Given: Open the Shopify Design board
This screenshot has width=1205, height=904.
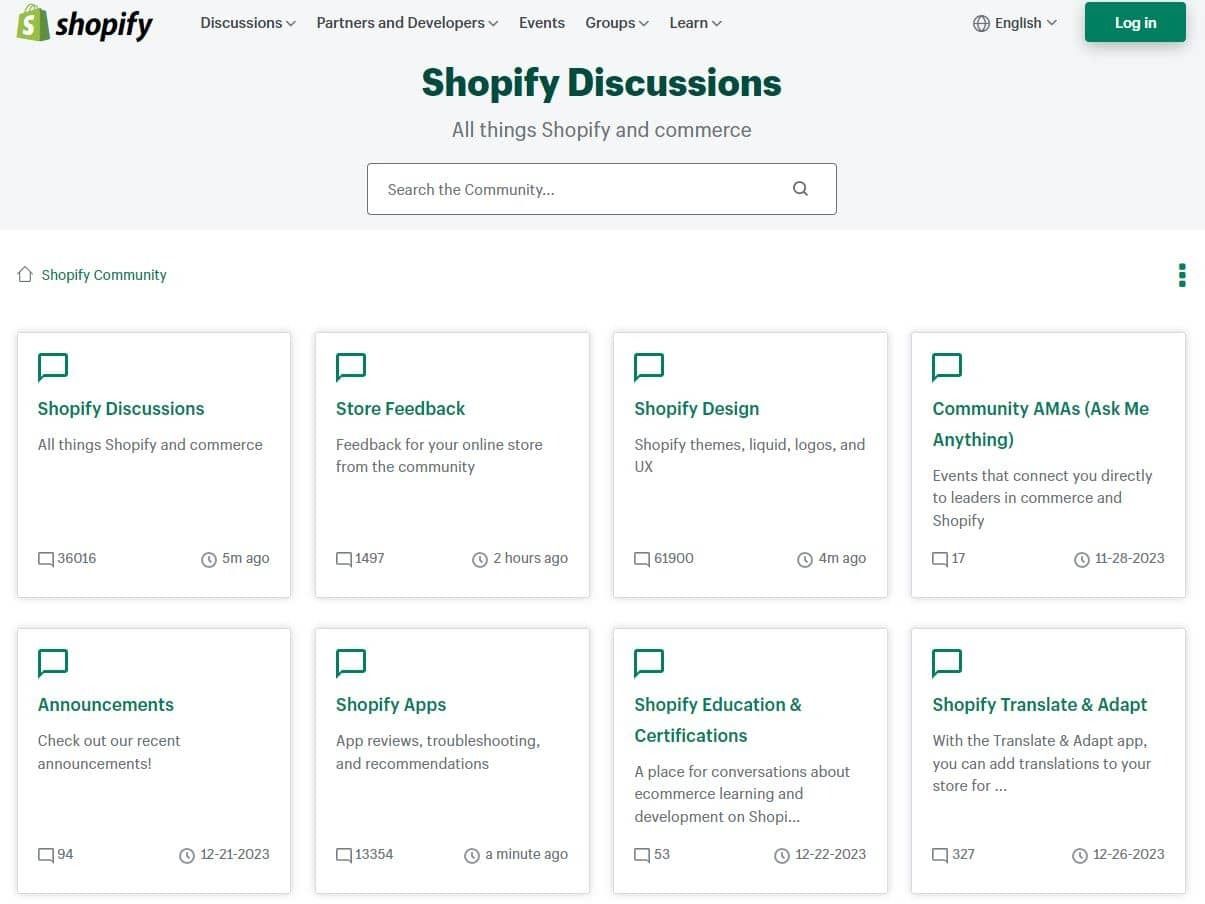Looking at the screenshot, I should (x=696, y=408).
